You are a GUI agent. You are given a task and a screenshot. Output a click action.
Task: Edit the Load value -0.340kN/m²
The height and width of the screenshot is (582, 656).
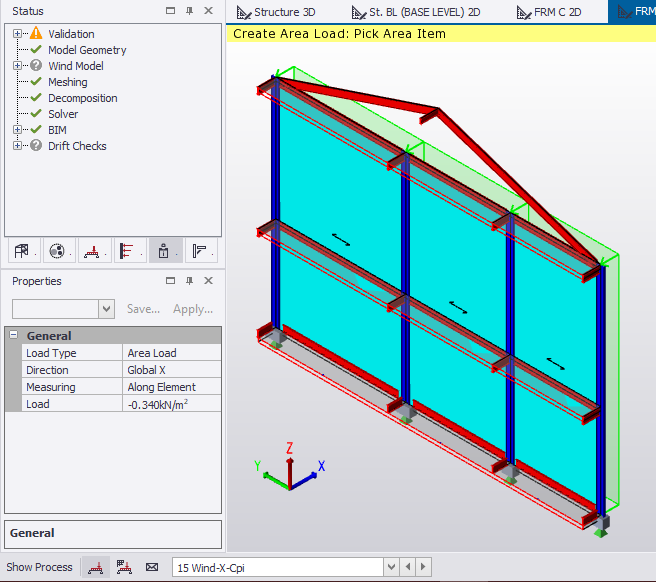(172, 404)
